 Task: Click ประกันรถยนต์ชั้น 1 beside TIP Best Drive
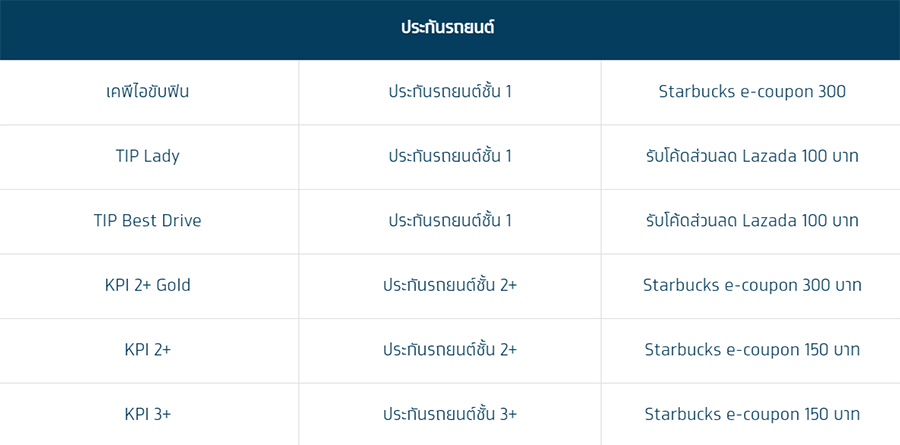tap(450, 221)
